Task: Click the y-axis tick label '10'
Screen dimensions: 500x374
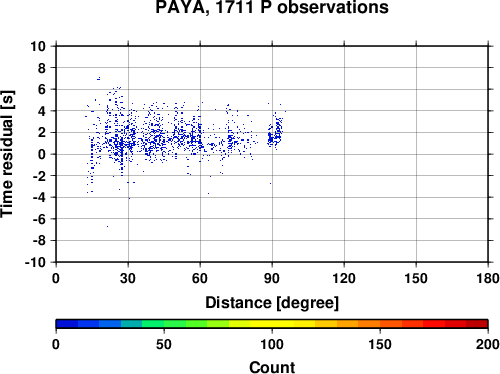Action: pos(38,46)
